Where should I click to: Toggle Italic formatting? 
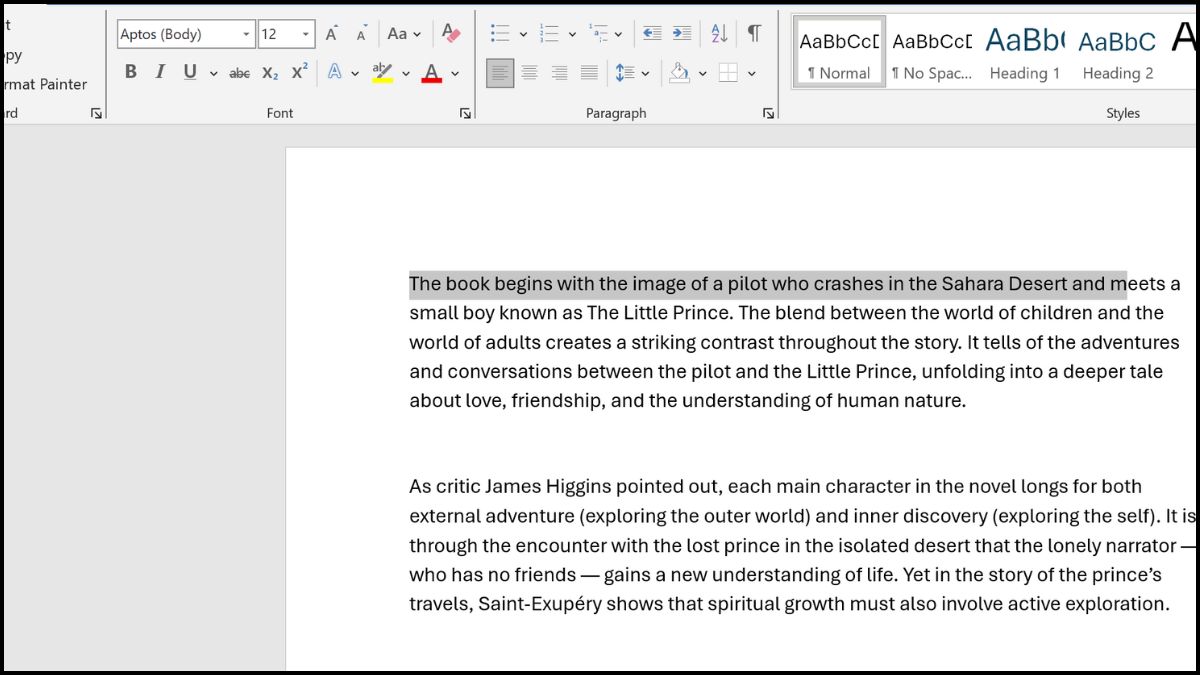coord(160,73)
